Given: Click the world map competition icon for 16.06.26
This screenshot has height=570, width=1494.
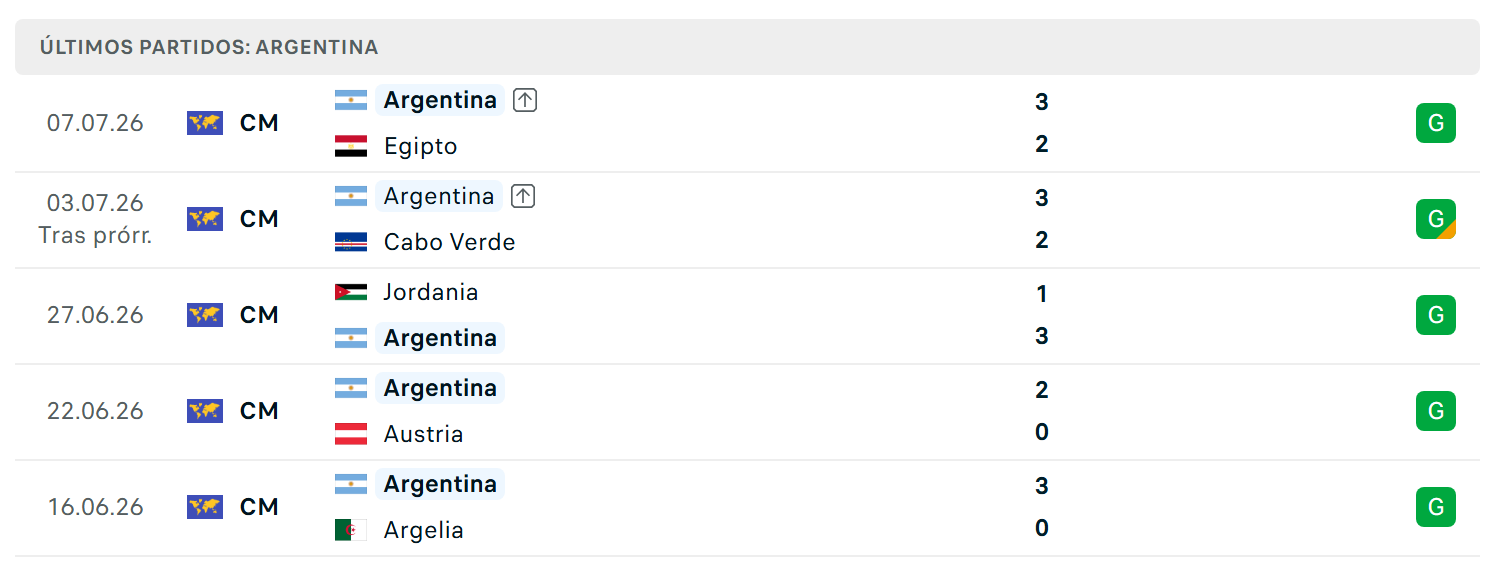Looking at the screenshot, I should pos(205,507).
